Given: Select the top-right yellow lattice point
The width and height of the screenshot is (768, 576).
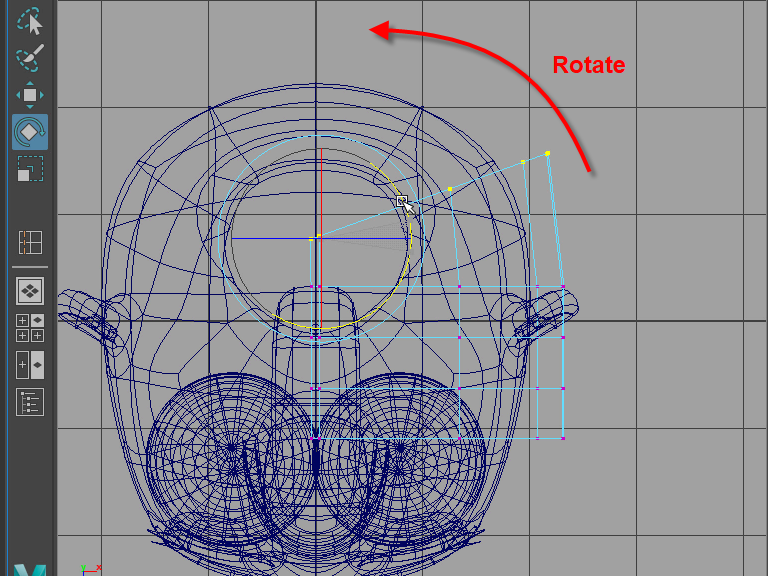Looking at the screenshot, I should (x=547, y=153).
